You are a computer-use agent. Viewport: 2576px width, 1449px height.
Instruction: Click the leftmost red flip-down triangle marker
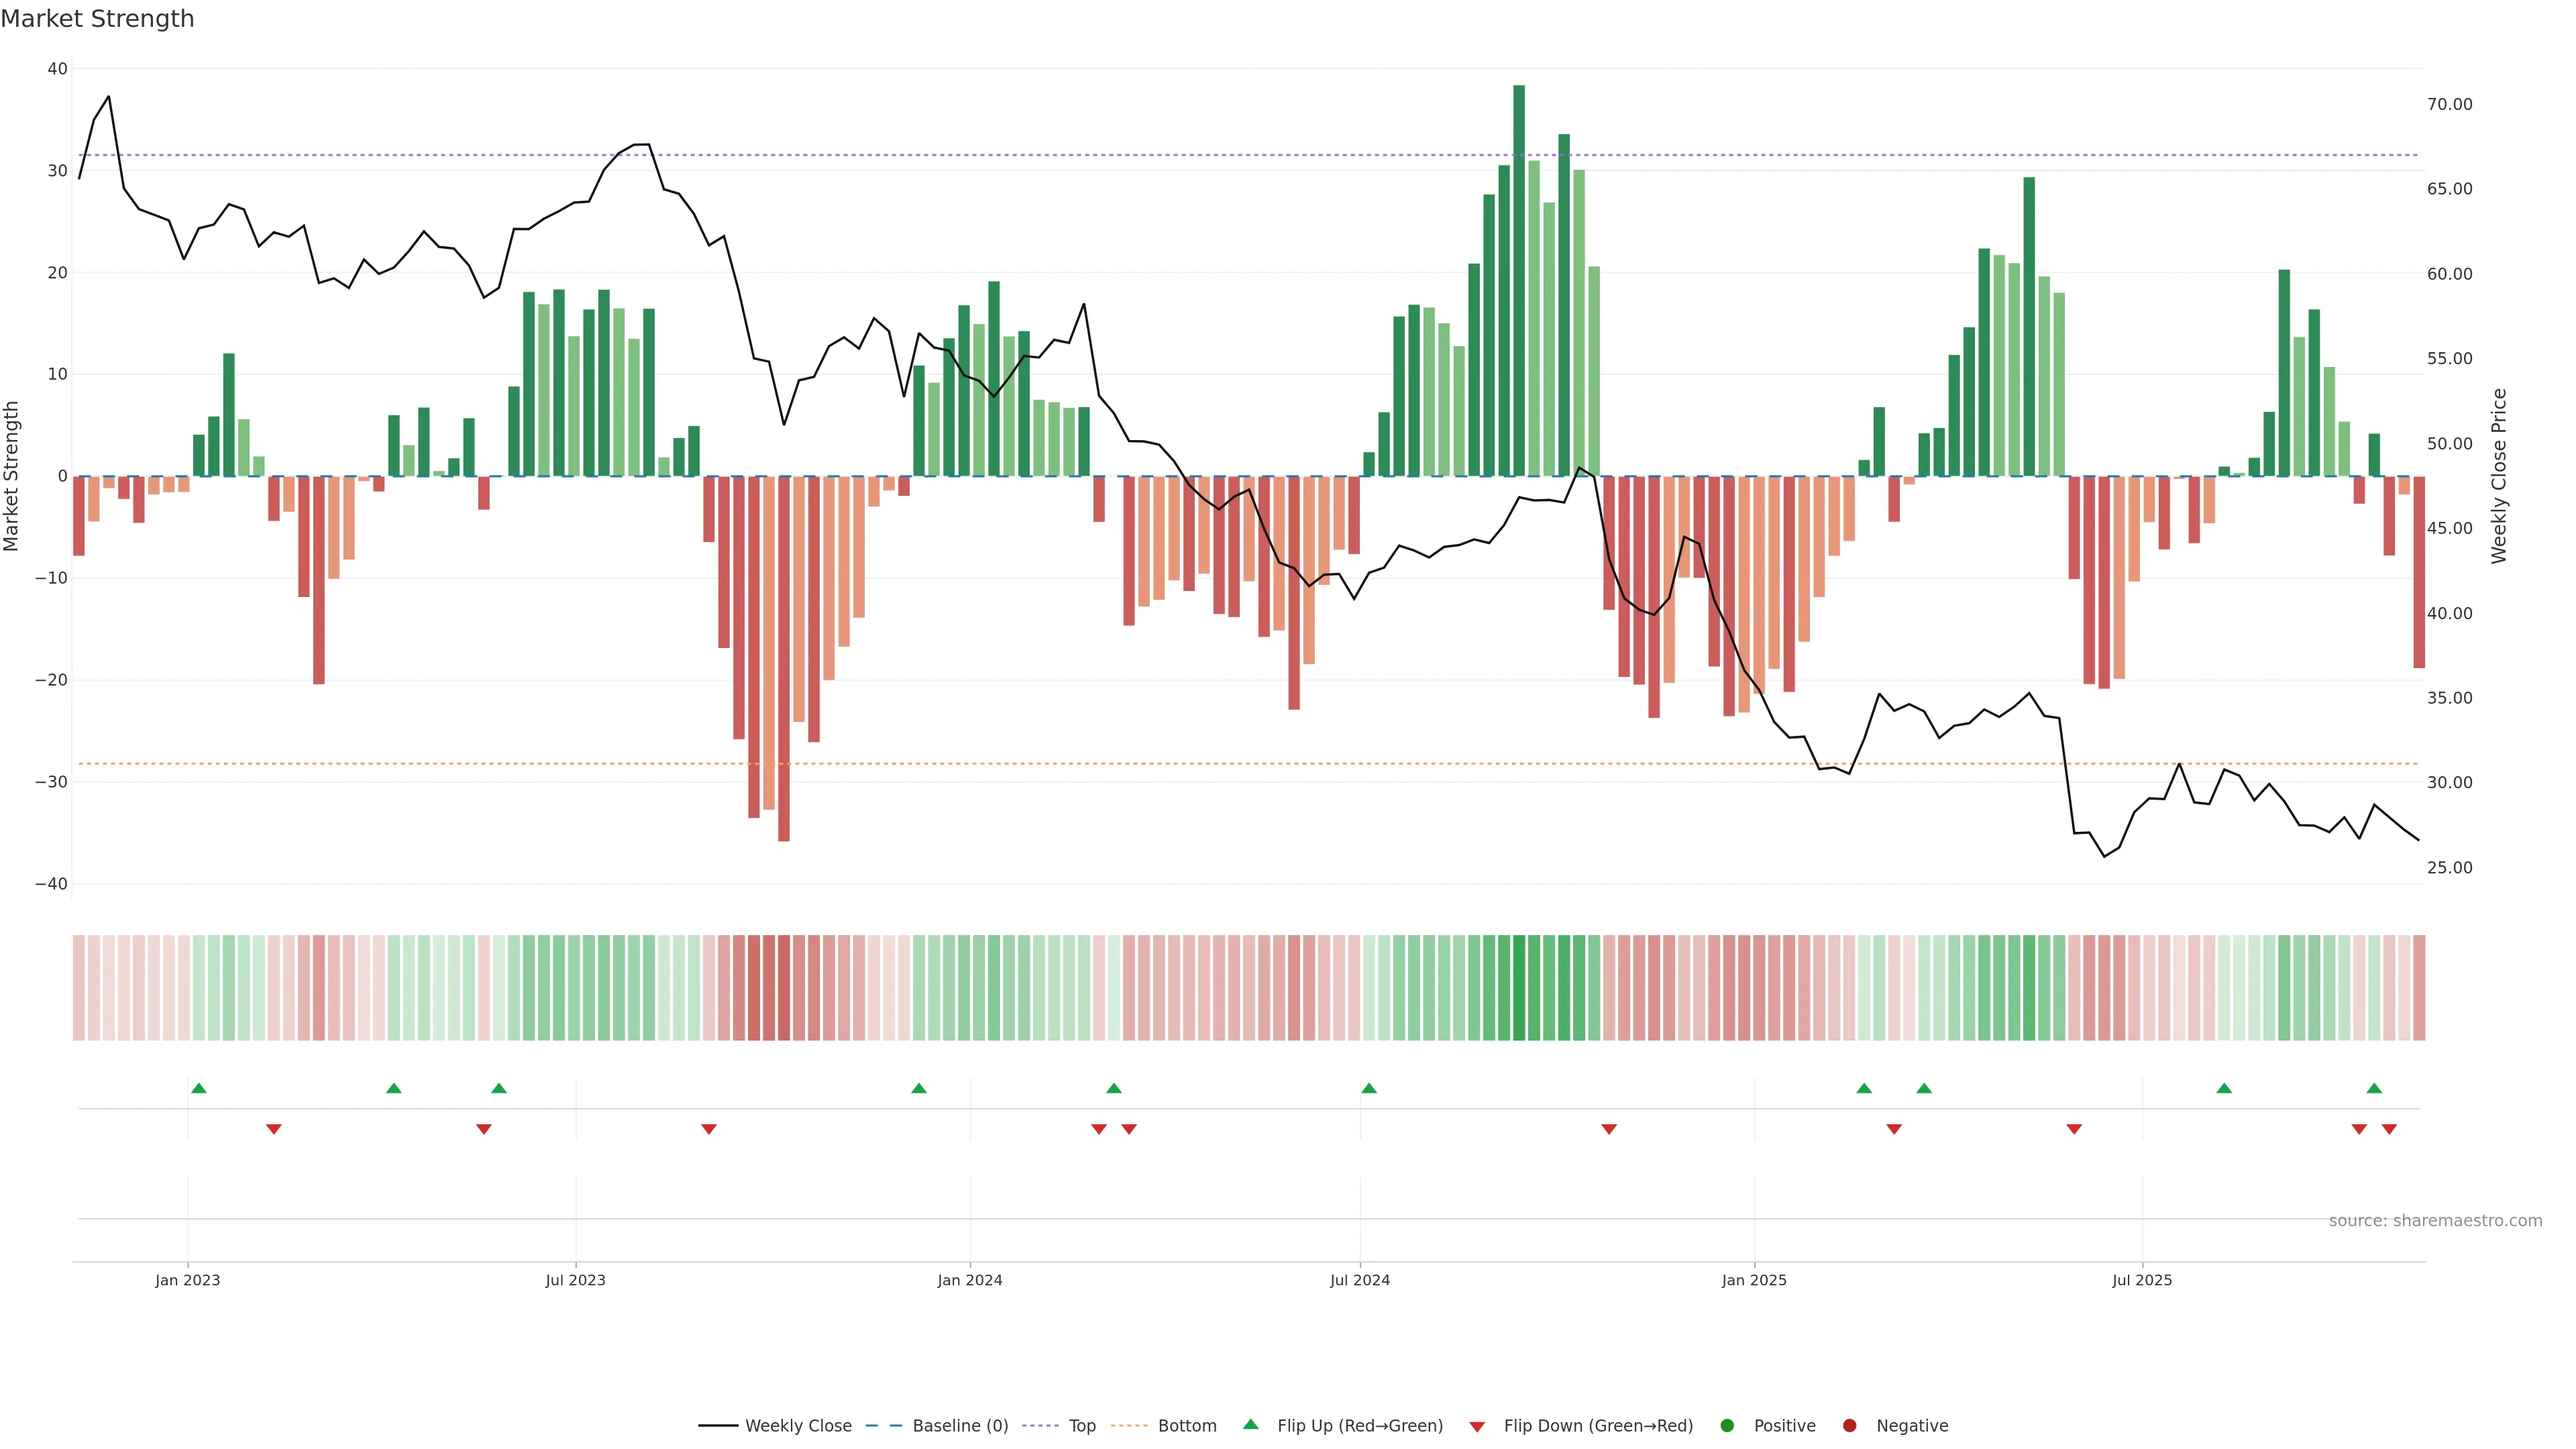pos(274,1129)
